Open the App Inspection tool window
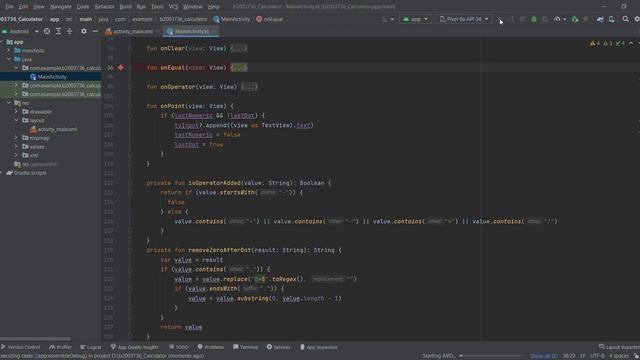 coord(318,347)
